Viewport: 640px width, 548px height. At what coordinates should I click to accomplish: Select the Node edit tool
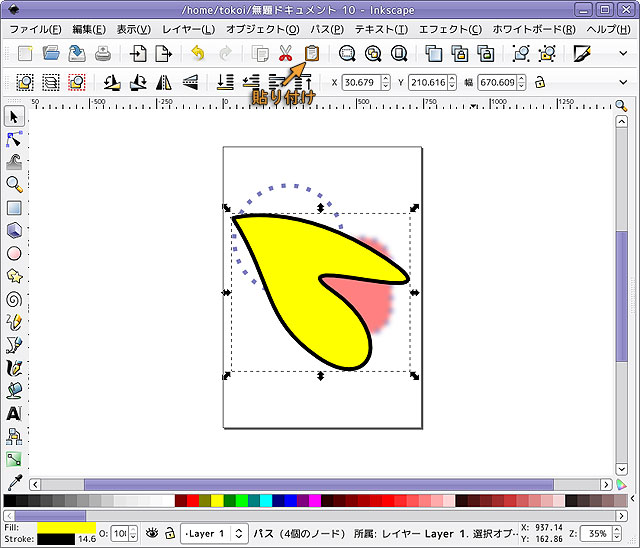click(14, 139)
